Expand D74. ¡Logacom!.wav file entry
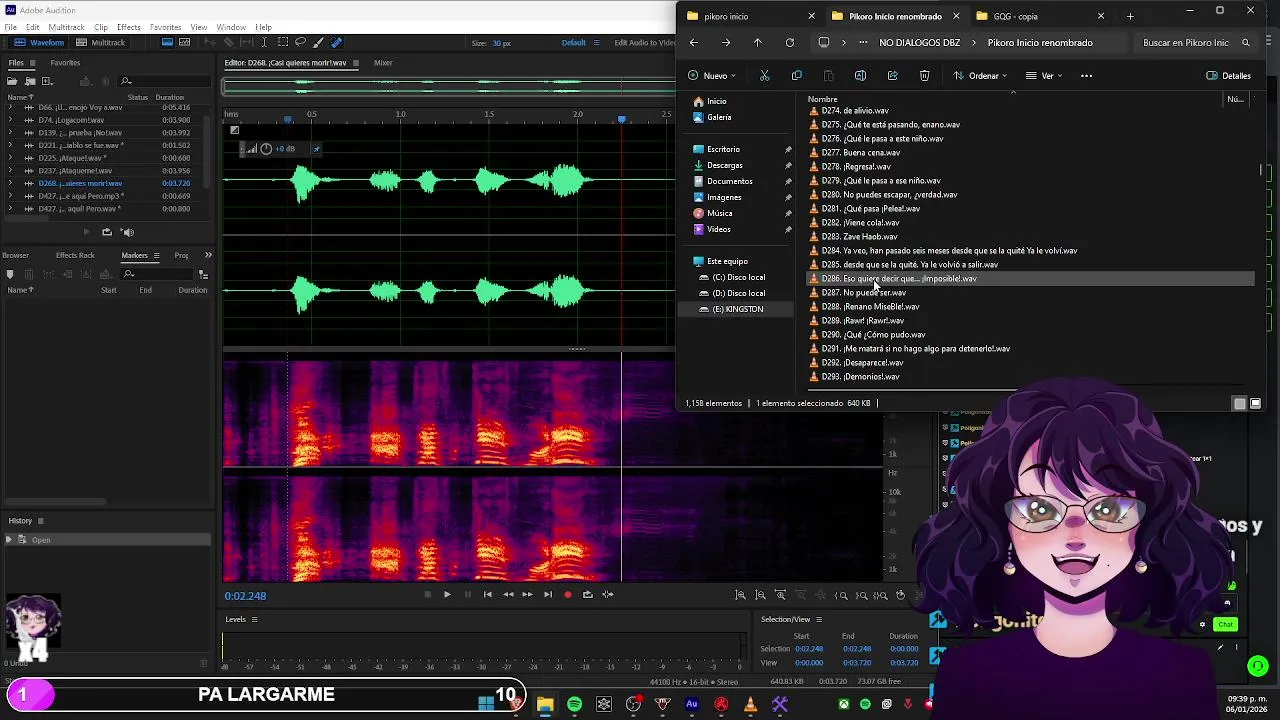The height and width of the screenshot is (720, 1280). click(12, 120)
